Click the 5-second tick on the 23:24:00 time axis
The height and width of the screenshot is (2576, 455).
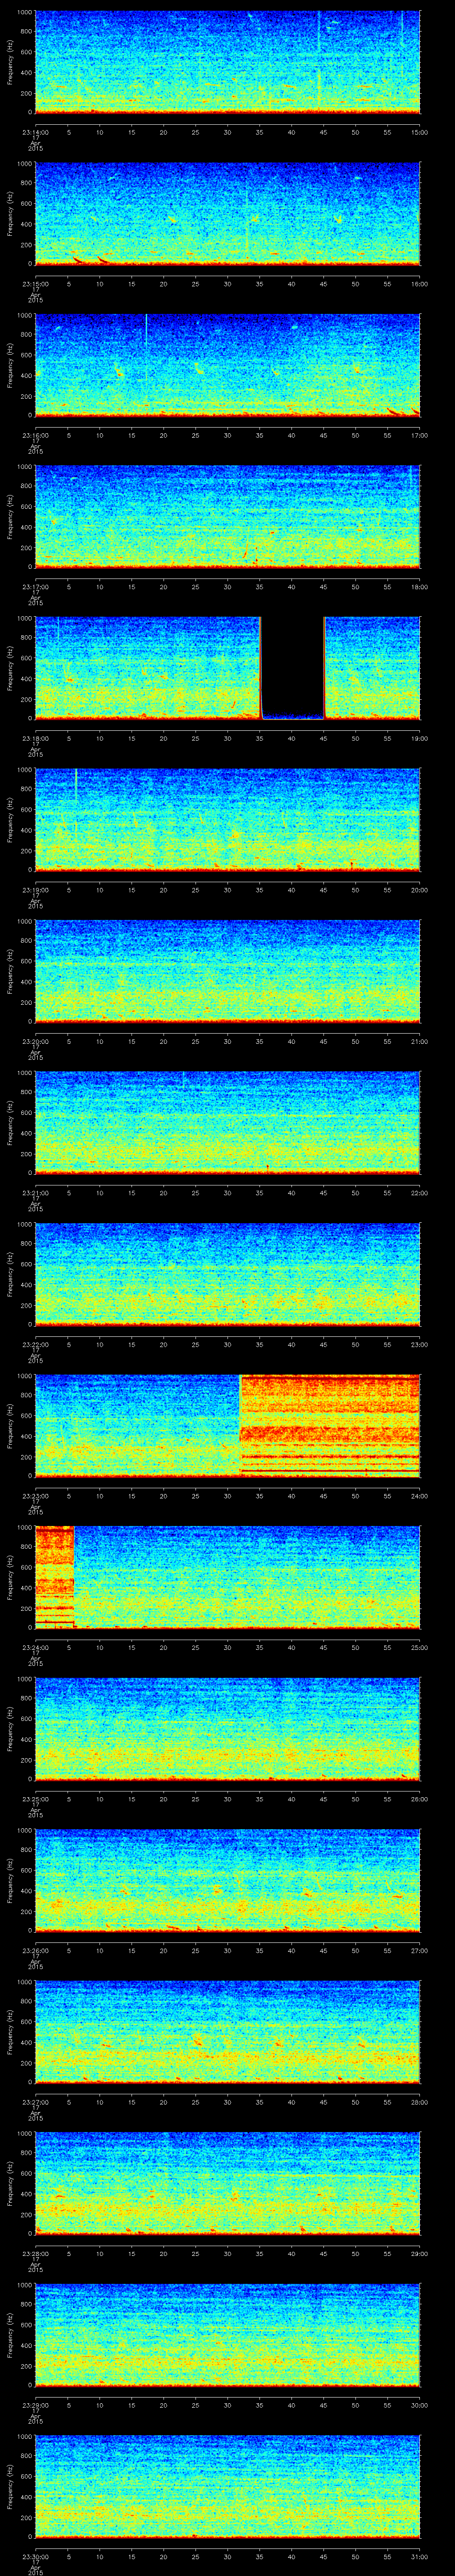click(68, 1648)
